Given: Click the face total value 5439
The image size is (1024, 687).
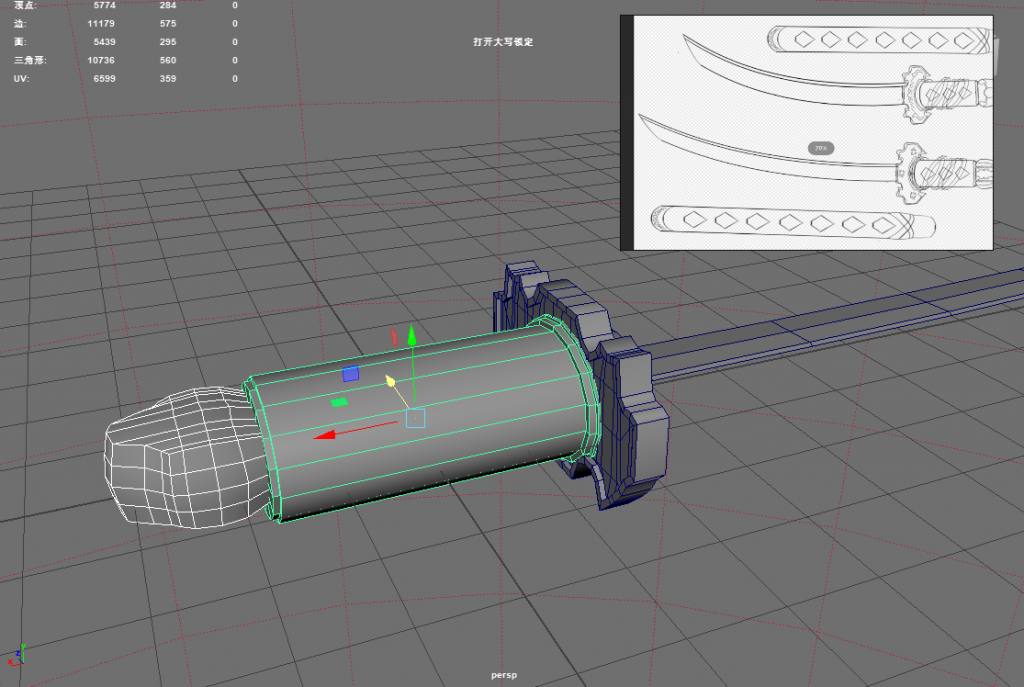Looking at the screenshot, I should (104, 42).
